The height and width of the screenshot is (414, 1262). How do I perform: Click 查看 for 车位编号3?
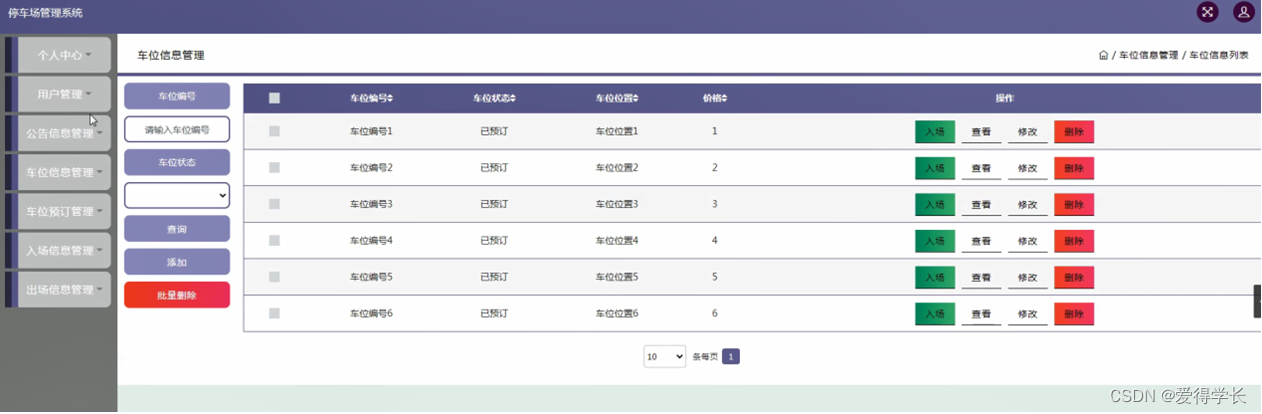(x=981, y=204)
